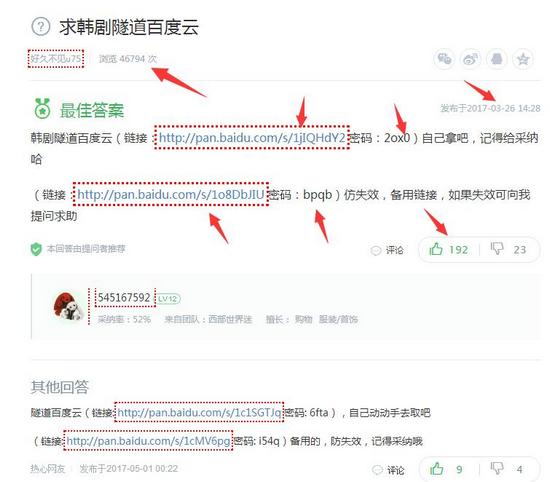Open comments on the best answer

[x=387, y=250]
